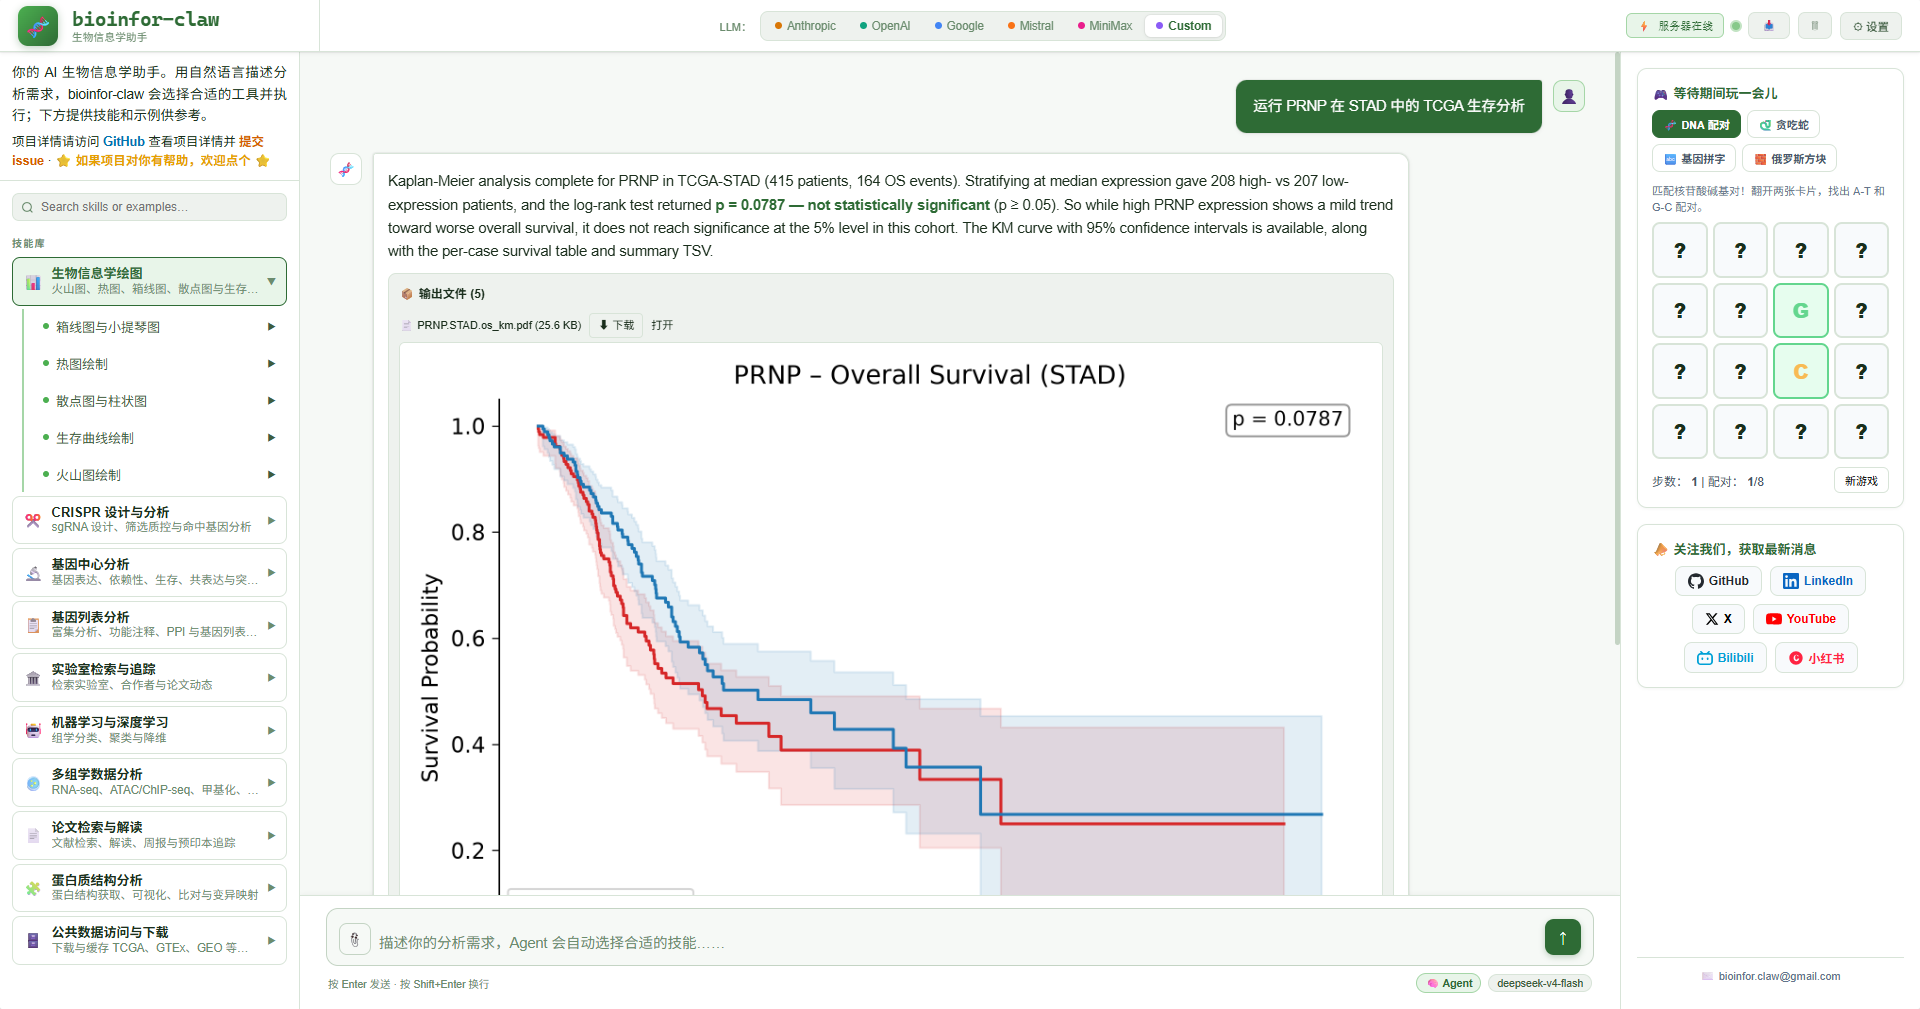Screen dimensions: 1920x1009
Task: Start a 新游戏 in the DNA game
Action: [x=1861, y=481]
